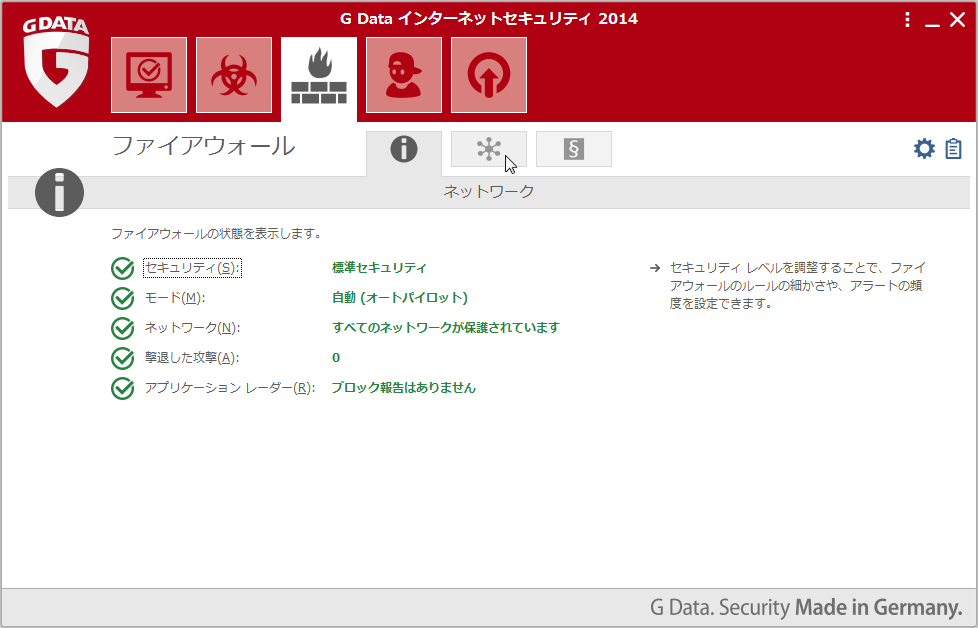Click the セキュリティ(S) label

tap(192, 268)
